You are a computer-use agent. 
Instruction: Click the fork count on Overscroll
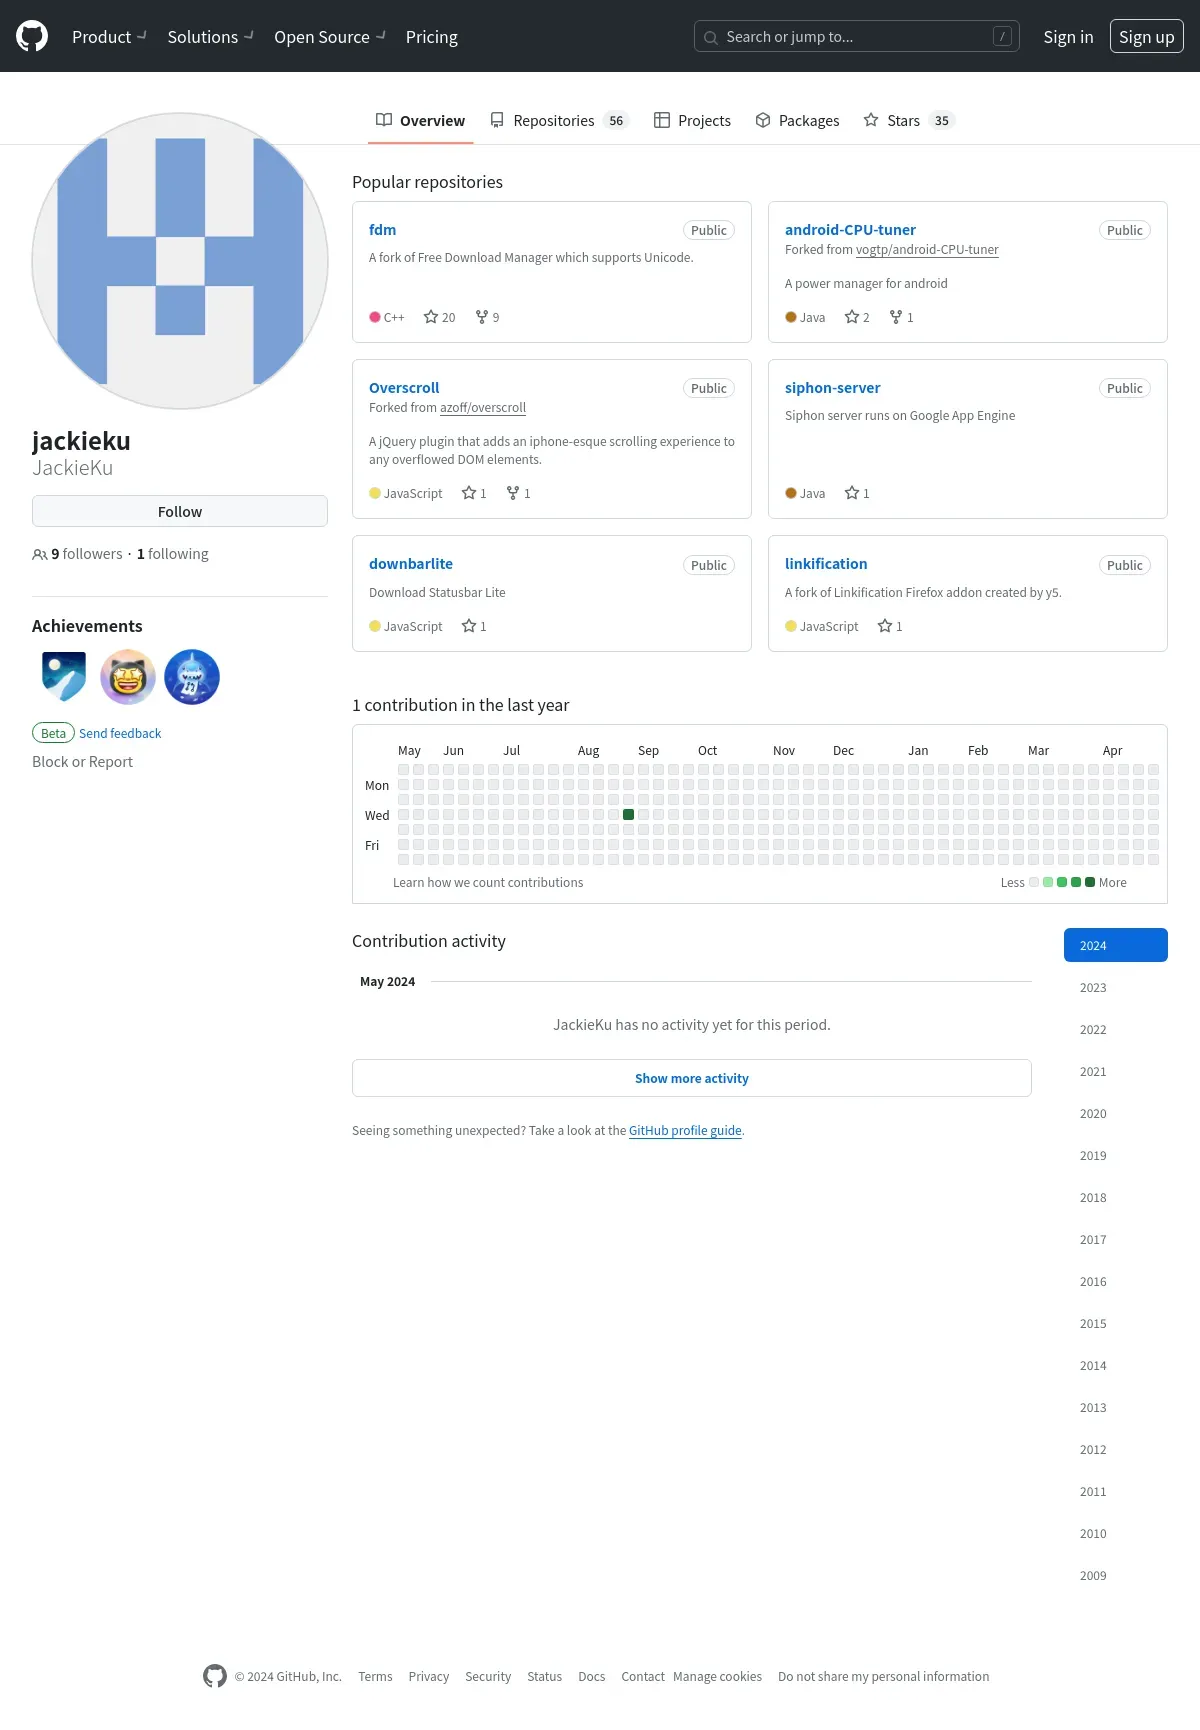[518, 493]
